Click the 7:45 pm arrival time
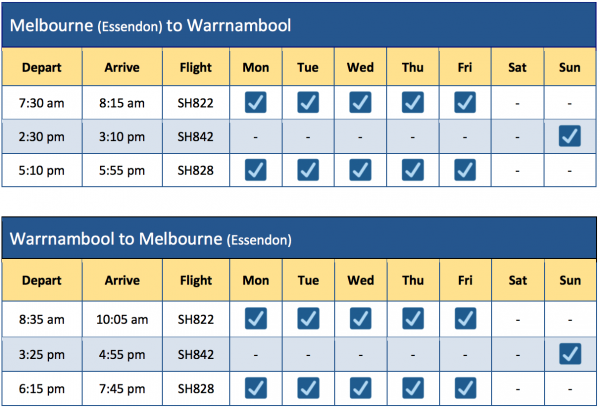 click(x=121, y=386)
